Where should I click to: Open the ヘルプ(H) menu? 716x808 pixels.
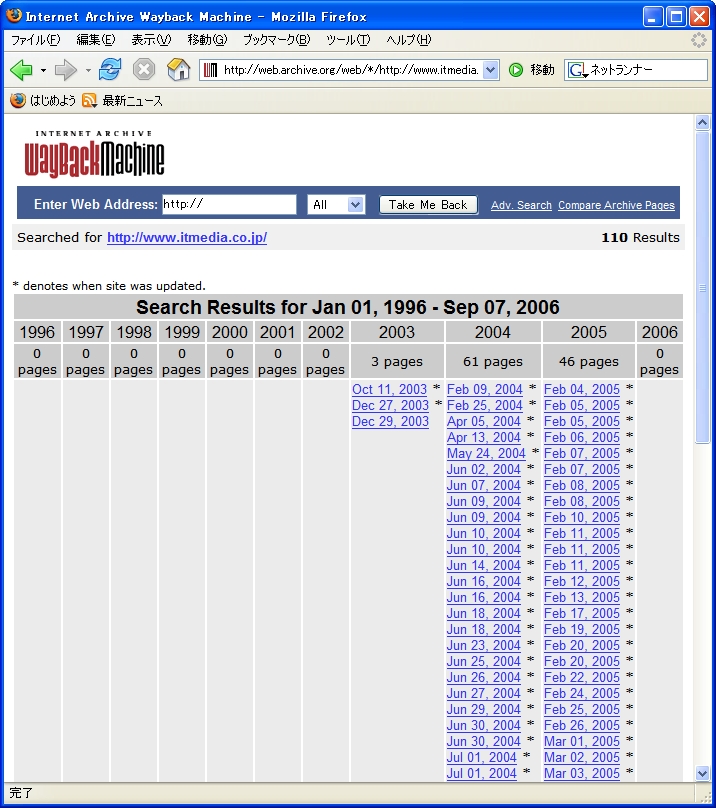(x=408, y=40)
